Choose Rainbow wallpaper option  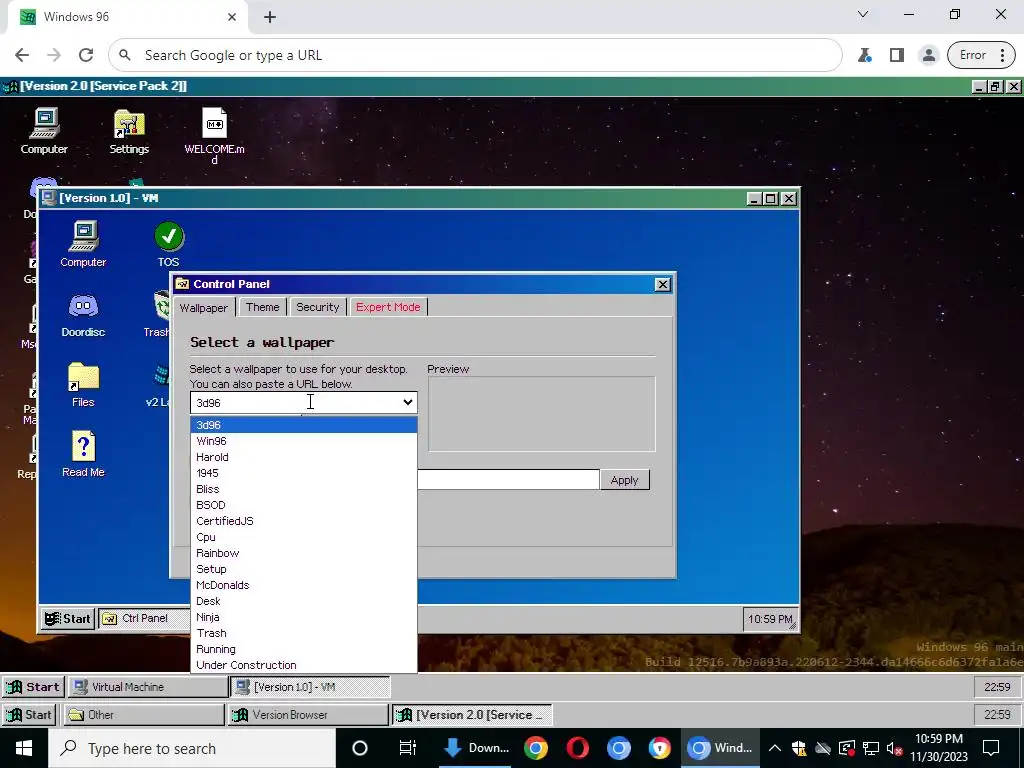[304, 553]
